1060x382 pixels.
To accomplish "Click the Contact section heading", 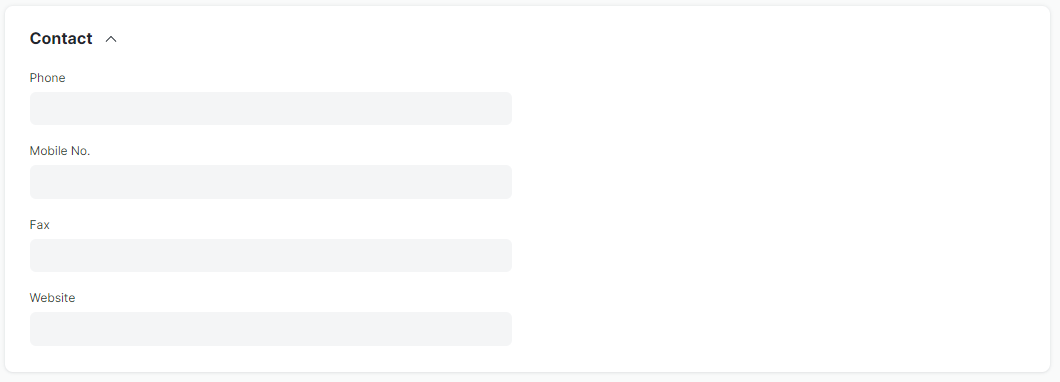I will click(x=61, y=39).
